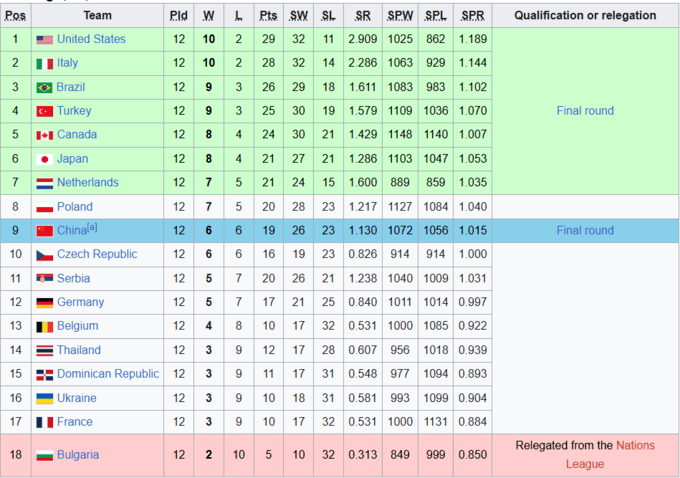Open the red Nations League link
This screenshot has width=680, height=478.
(x=610, y=455)
